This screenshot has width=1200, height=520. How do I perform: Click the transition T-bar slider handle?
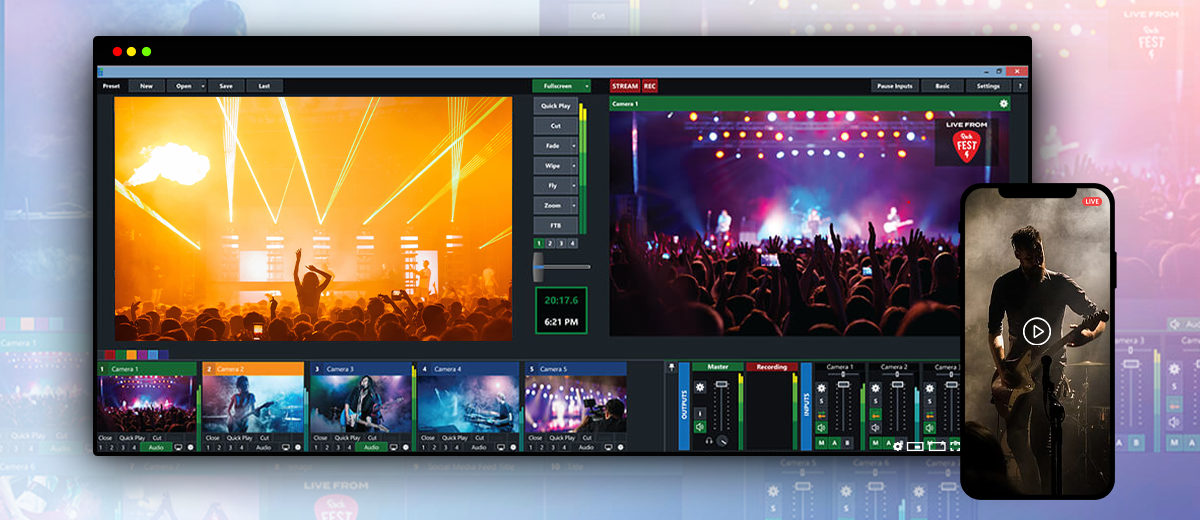tap(538, 267)
